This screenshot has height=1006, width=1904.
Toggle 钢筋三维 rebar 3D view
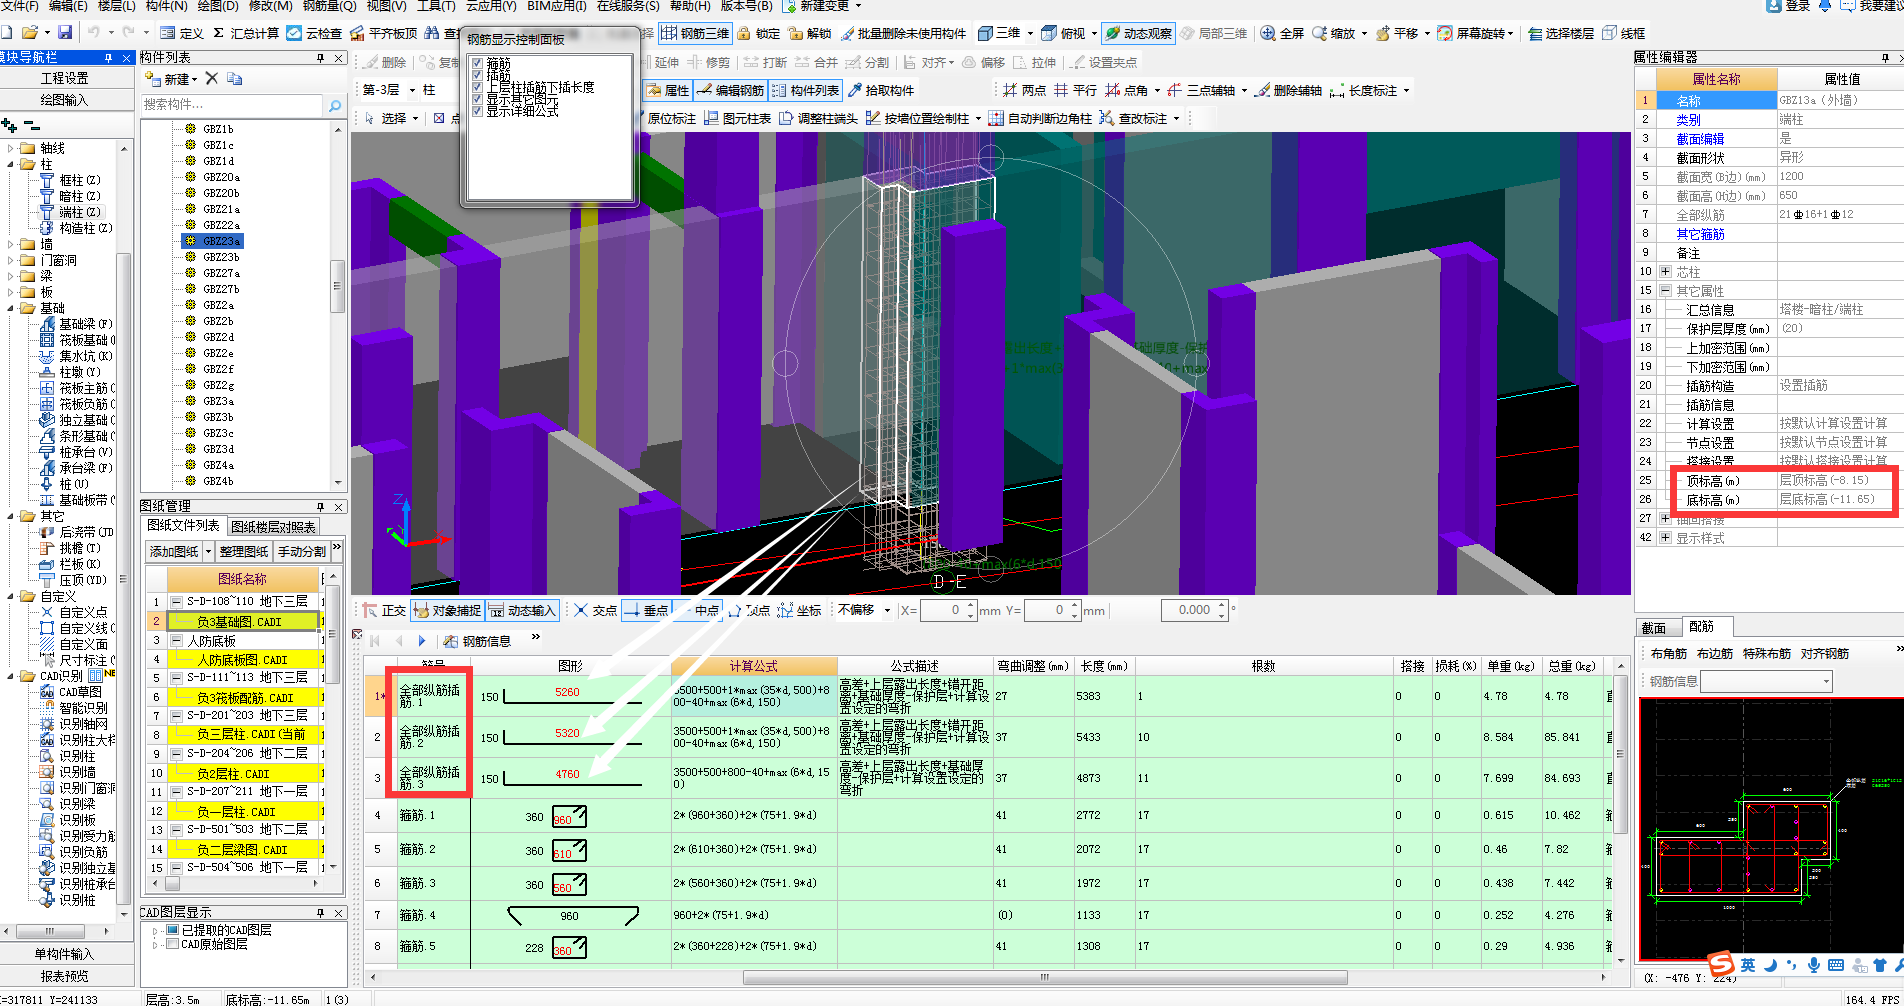tap(695, 33)
